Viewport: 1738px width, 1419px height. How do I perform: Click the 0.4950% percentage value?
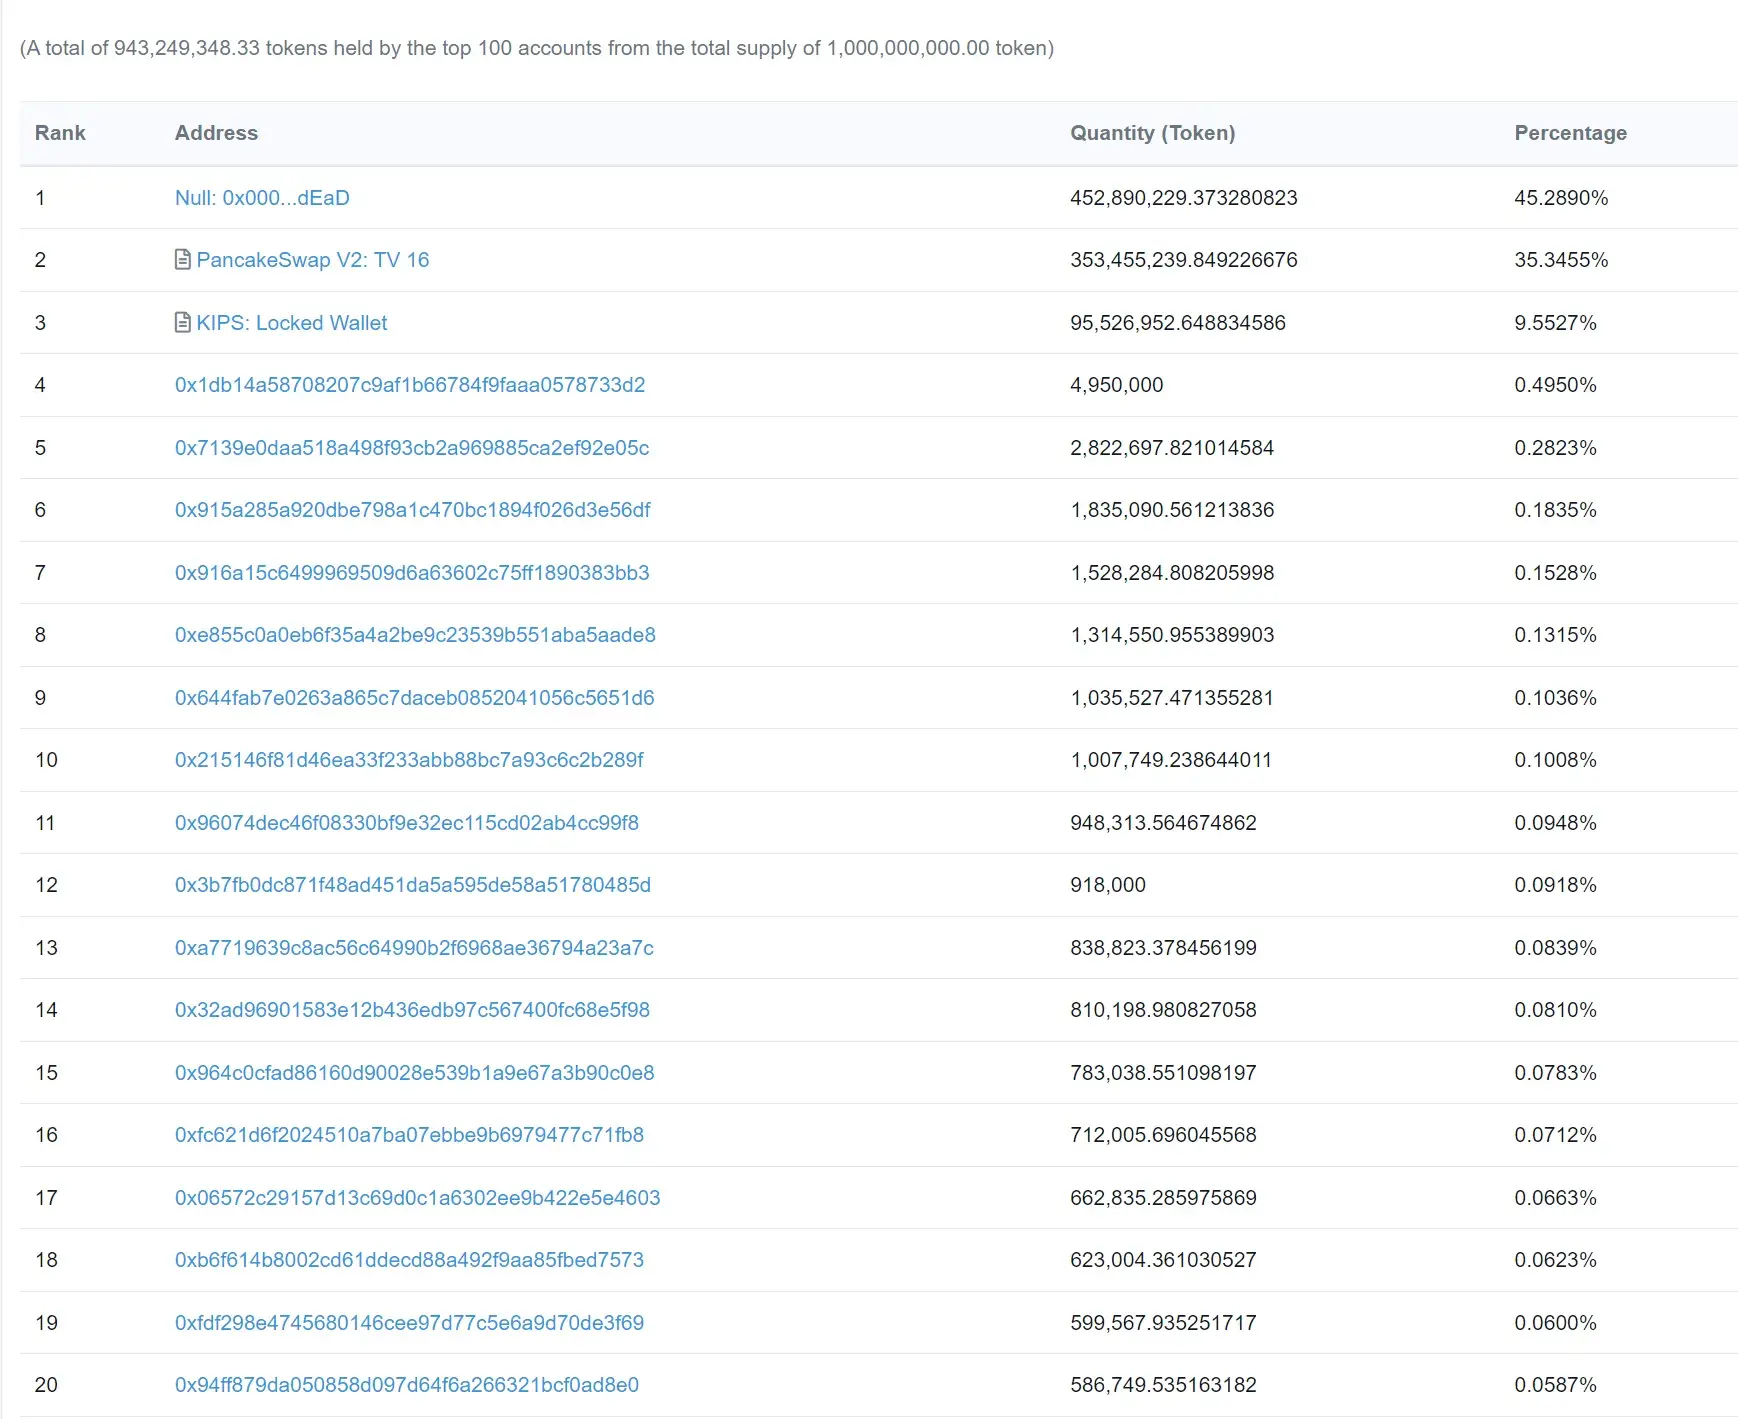1555,385
